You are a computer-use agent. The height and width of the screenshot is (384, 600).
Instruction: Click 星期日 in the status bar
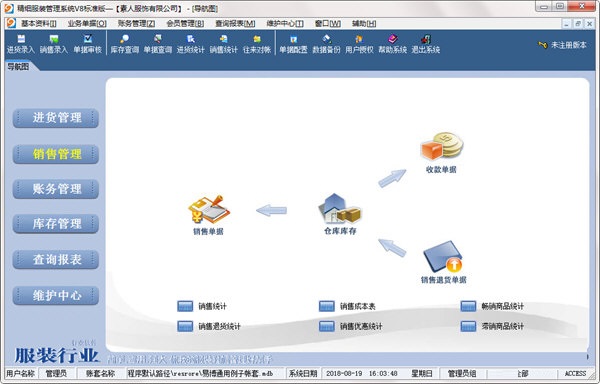point(421,374)
